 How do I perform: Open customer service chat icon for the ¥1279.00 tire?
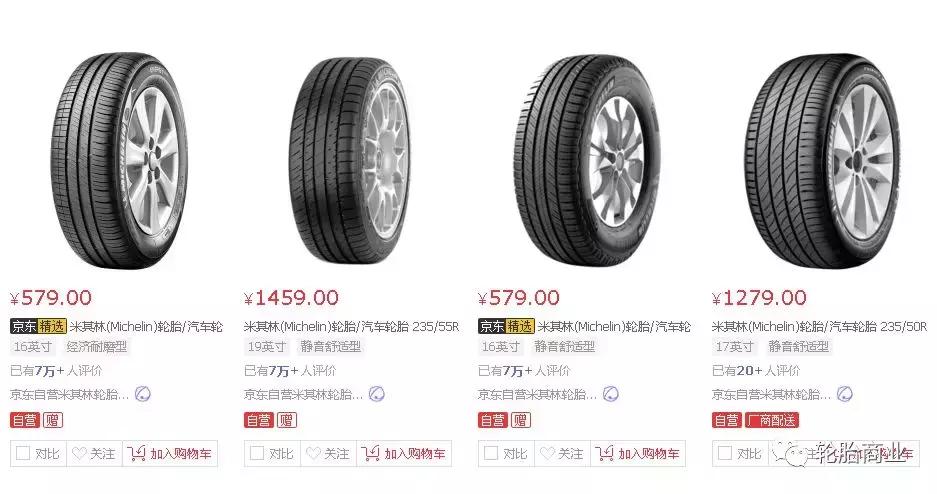pos(844,394)
